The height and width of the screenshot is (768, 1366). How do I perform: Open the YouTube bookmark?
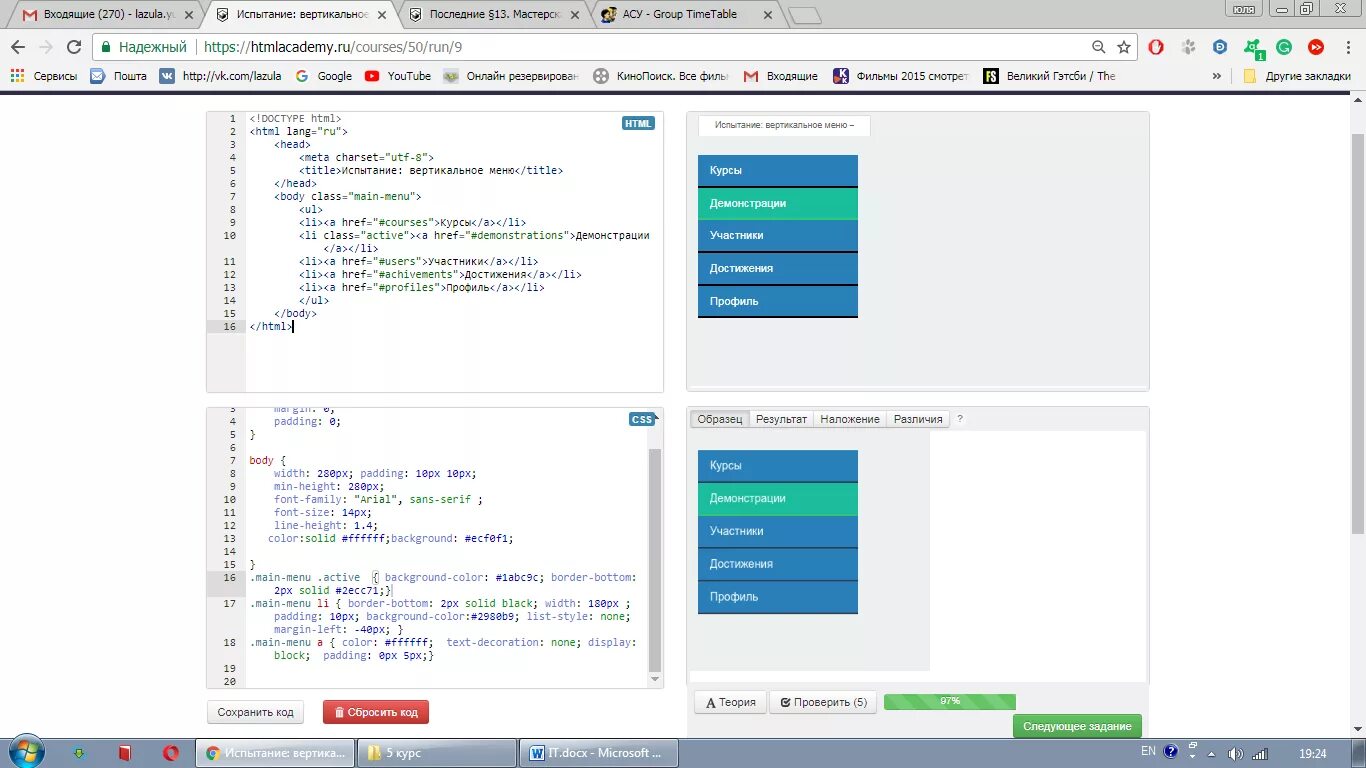click(x=398, y=76)
